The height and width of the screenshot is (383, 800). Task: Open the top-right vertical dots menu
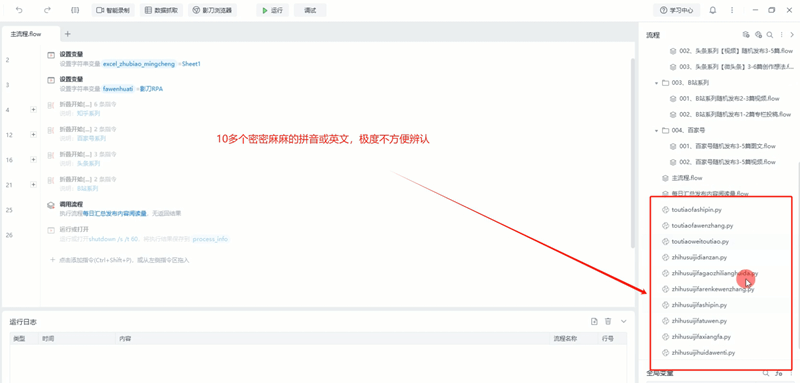tap(732, 10)
